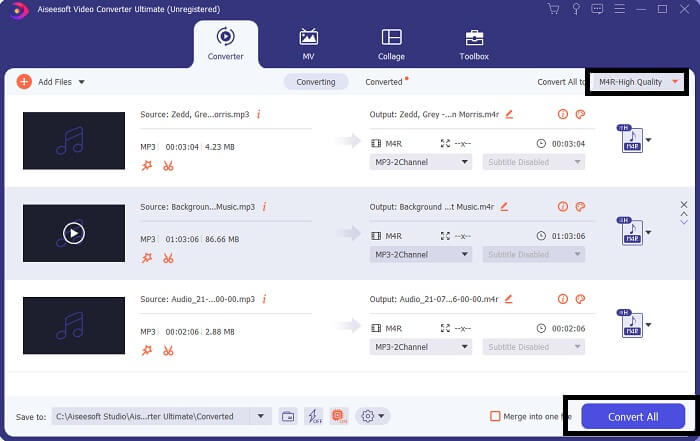Select the Converting sub-tab
Screen dimensions: 700x441
316,82
